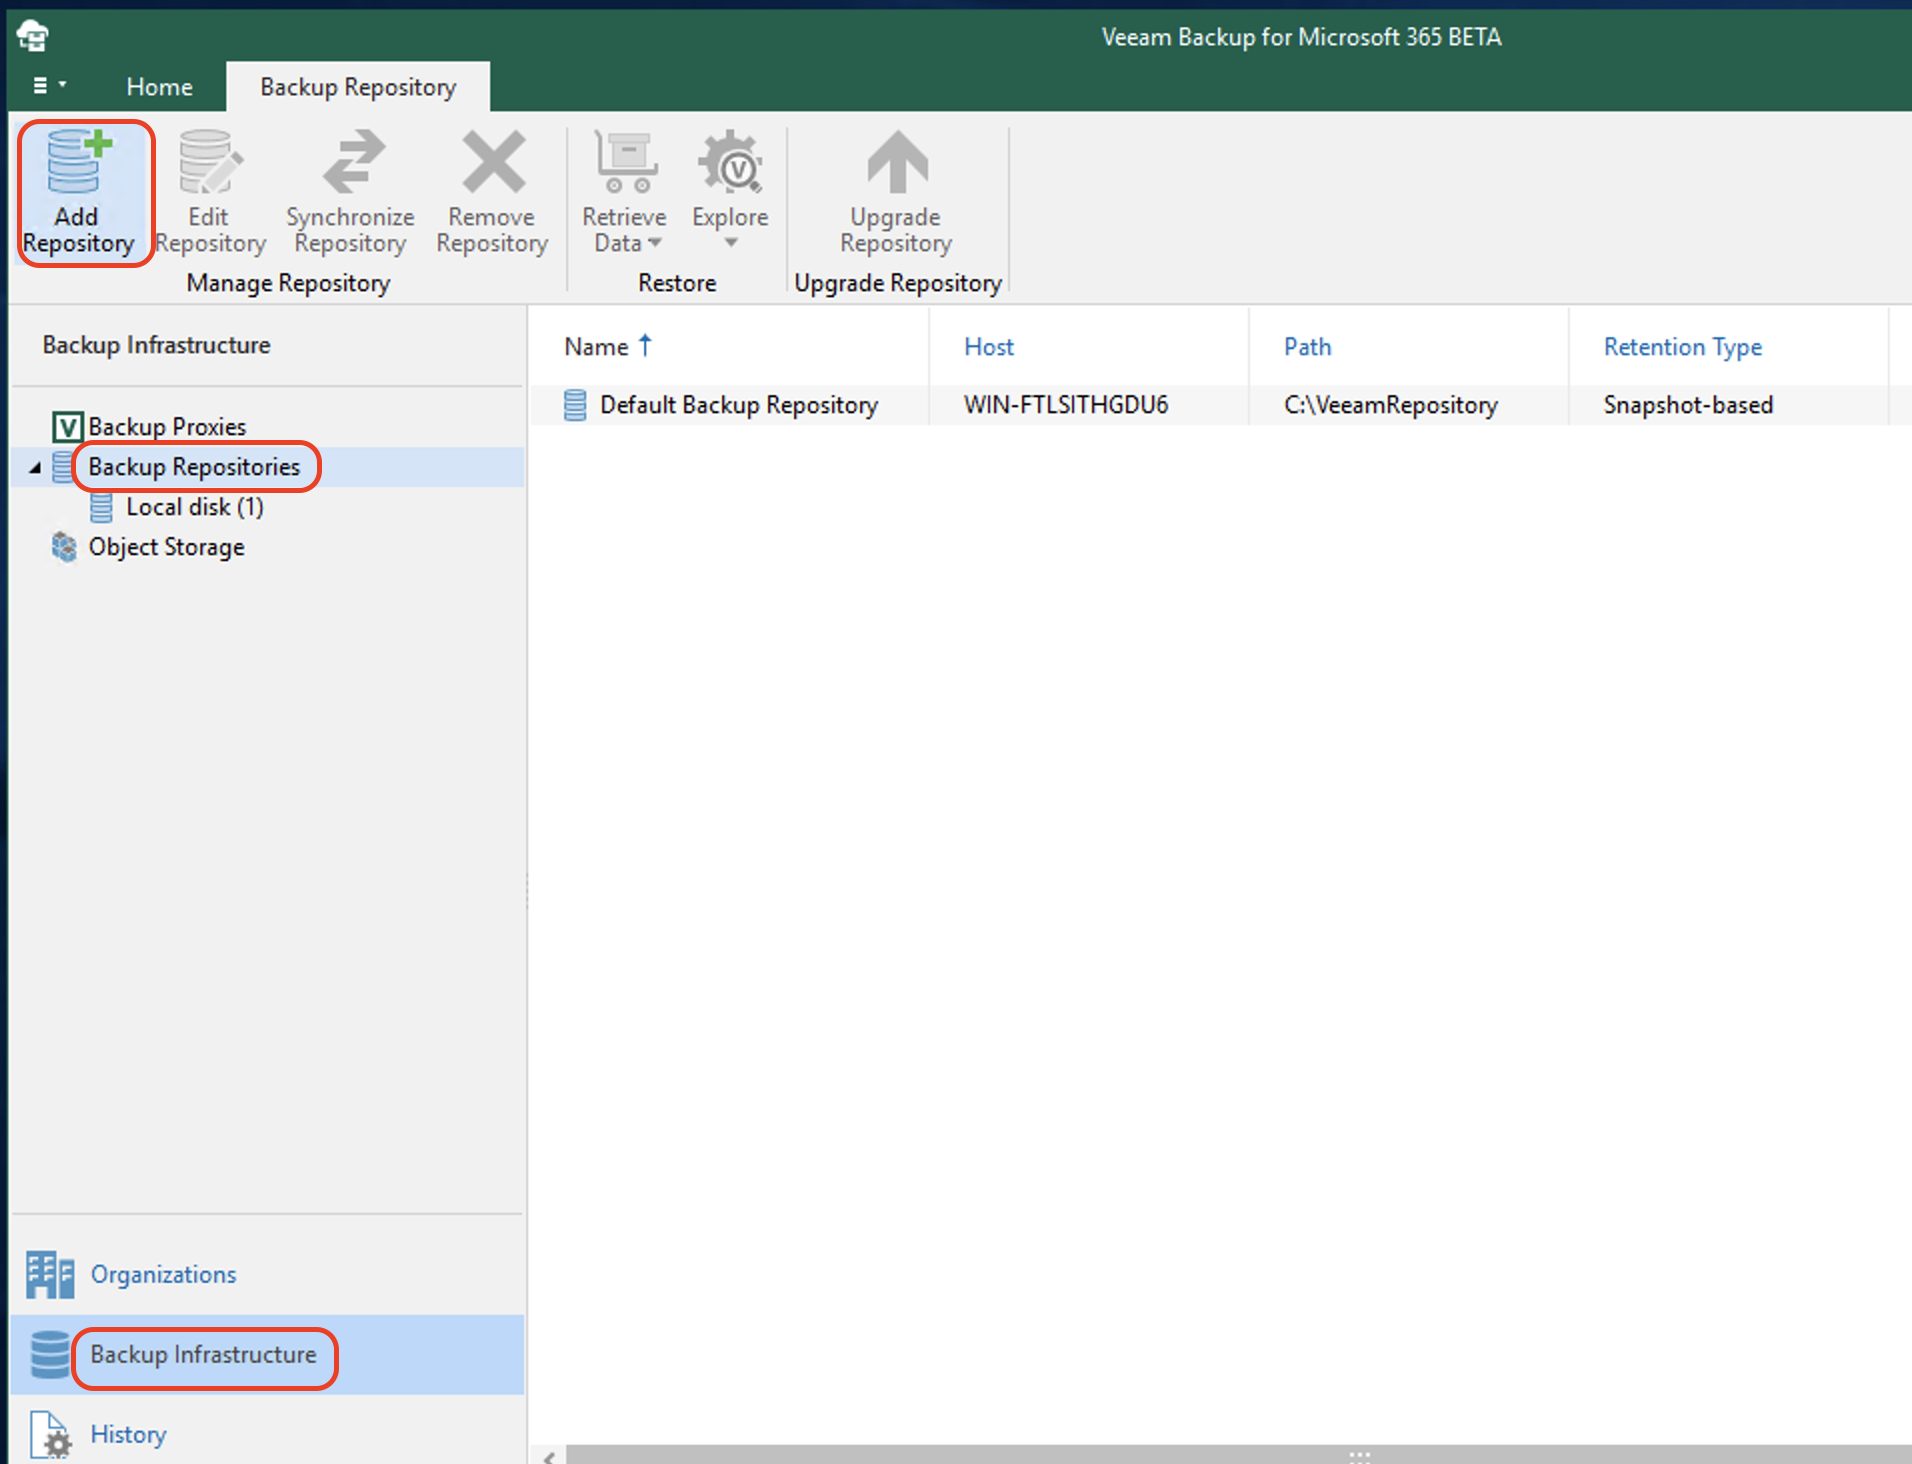The height and width of the screenshot is (1464, 1912).
Task: Sort by the Name column header
Action: pos(728,347)
